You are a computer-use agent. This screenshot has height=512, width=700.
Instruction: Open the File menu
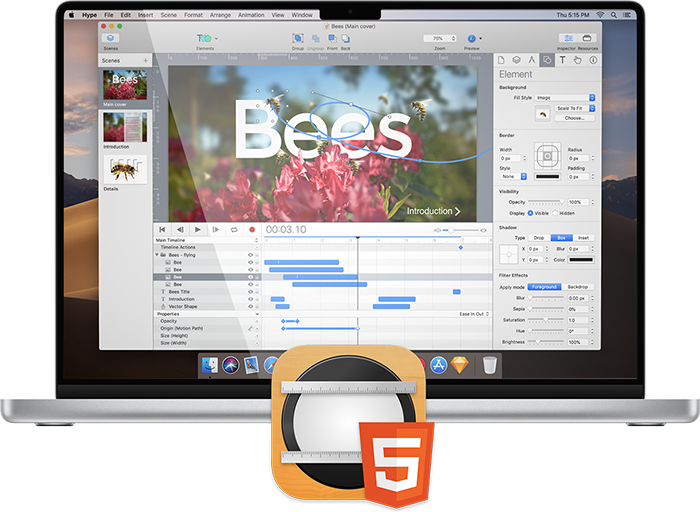coord(108,15)
